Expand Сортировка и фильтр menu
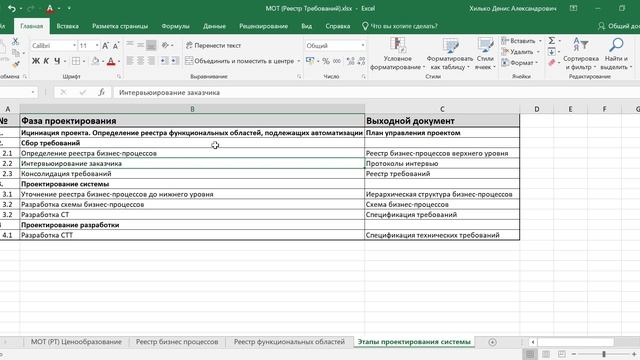Screen dimensions: 640x360 [x=581, y=54]
